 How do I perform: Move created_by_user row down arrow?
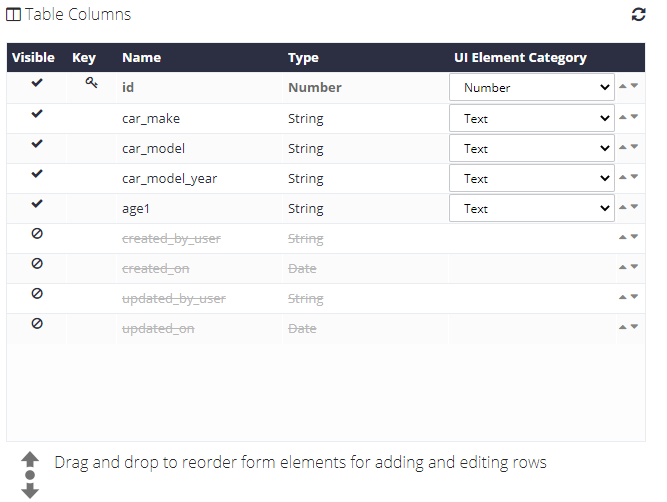point(634,237)
